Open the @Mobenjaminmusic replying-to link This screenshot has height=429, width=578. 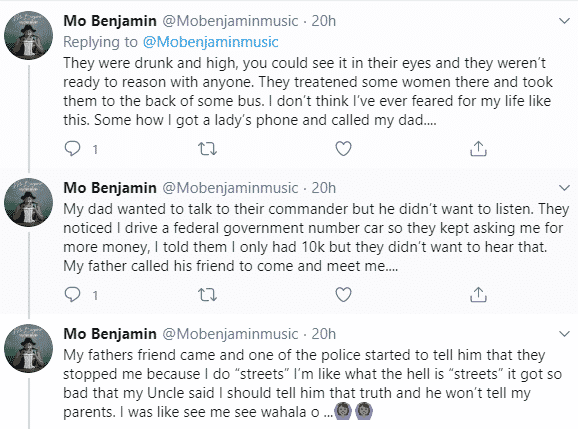(x=210, y=42)
